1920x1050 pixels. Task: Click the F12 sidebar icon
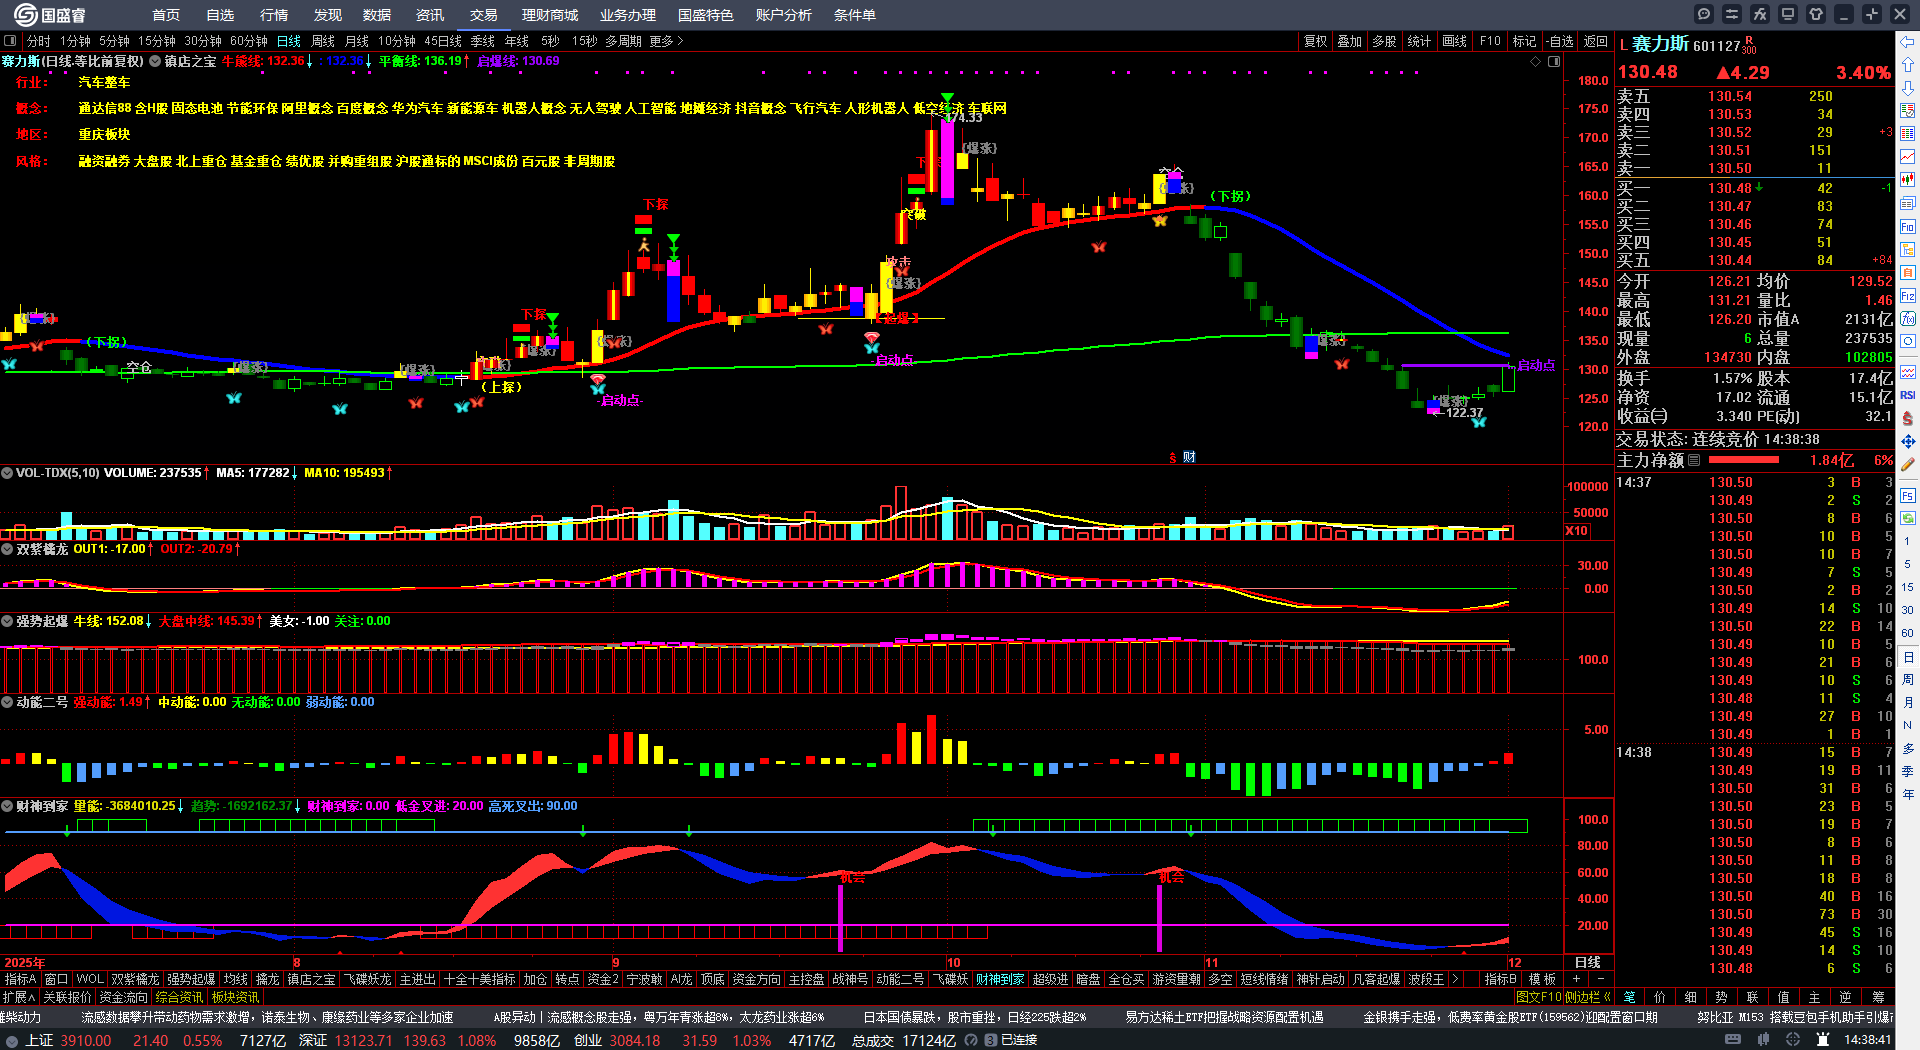[x=1908, y=296]
